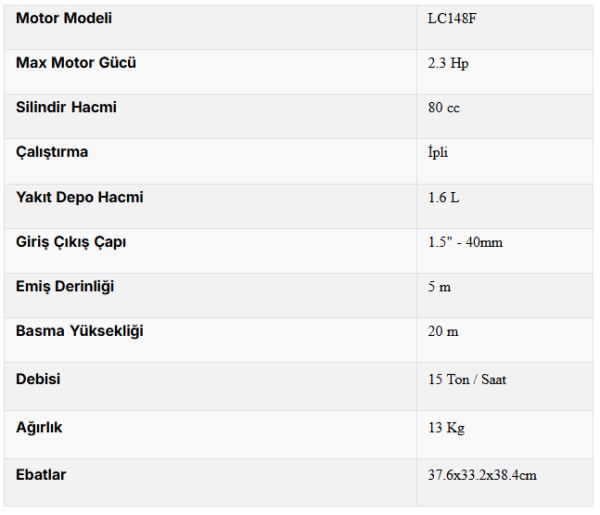The width and height of the screenshot is (600, 515).
Task: Click the Giriş Çıkış Çapı label
Action: 71,242
